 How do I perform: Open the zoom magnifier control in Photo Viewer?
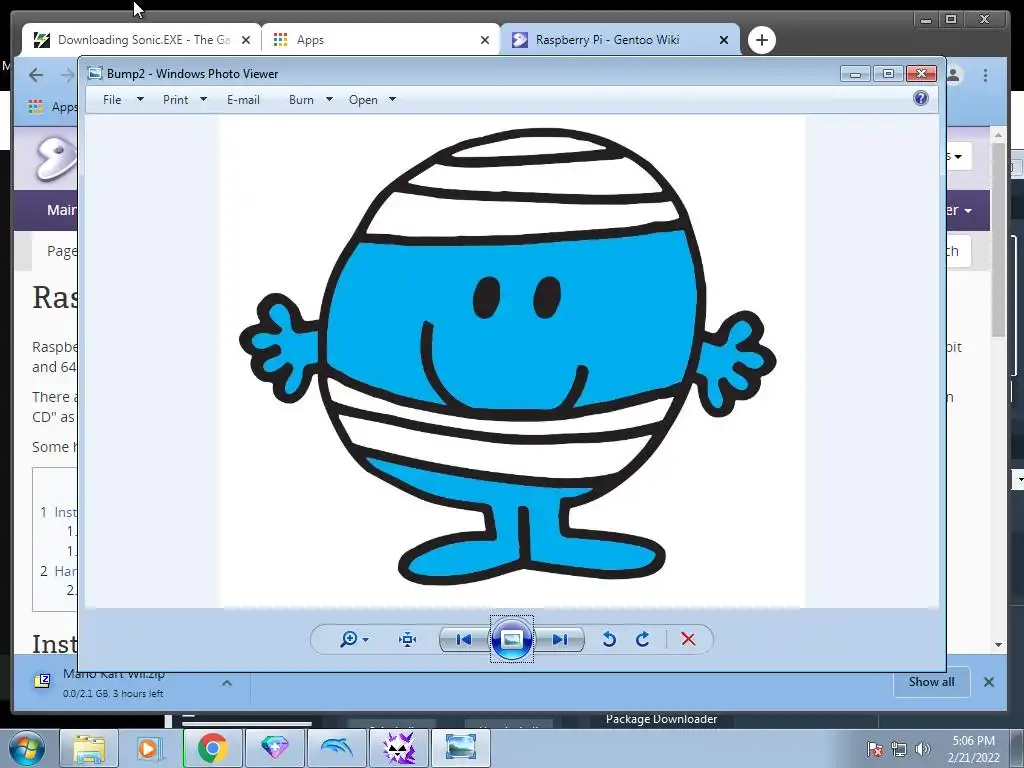point(349,639)
